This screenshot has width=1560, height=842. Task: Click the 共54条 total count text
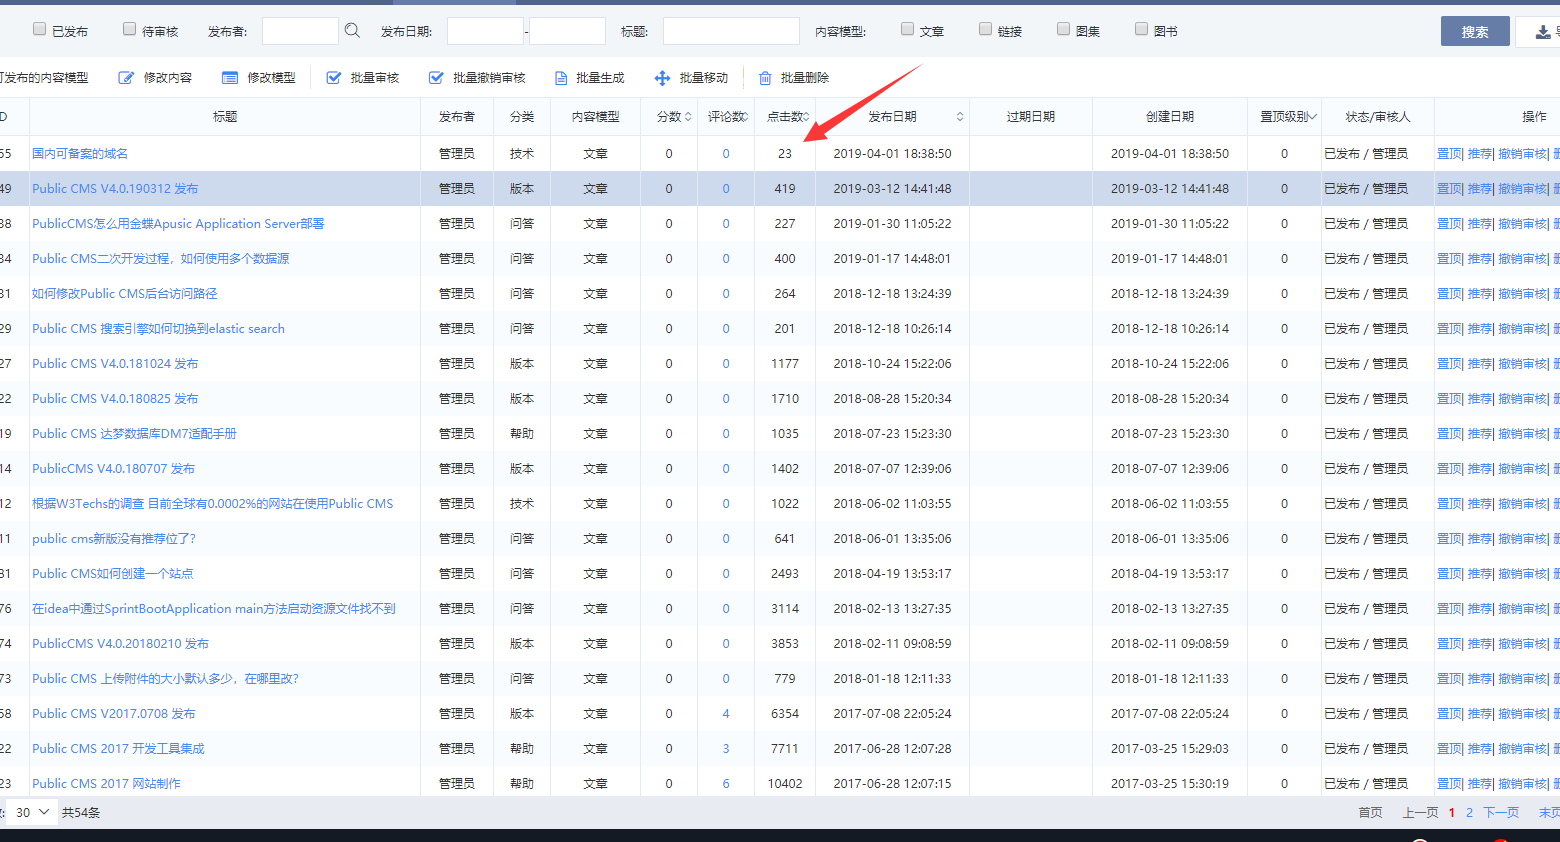coord(81,812)
